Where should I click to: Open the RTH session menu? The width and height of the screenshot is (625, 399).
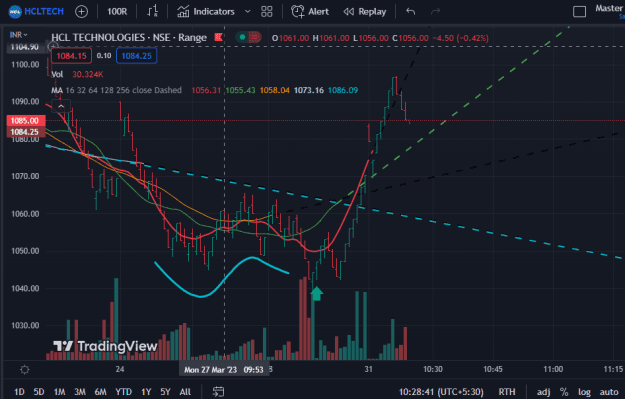coord(507,392)
